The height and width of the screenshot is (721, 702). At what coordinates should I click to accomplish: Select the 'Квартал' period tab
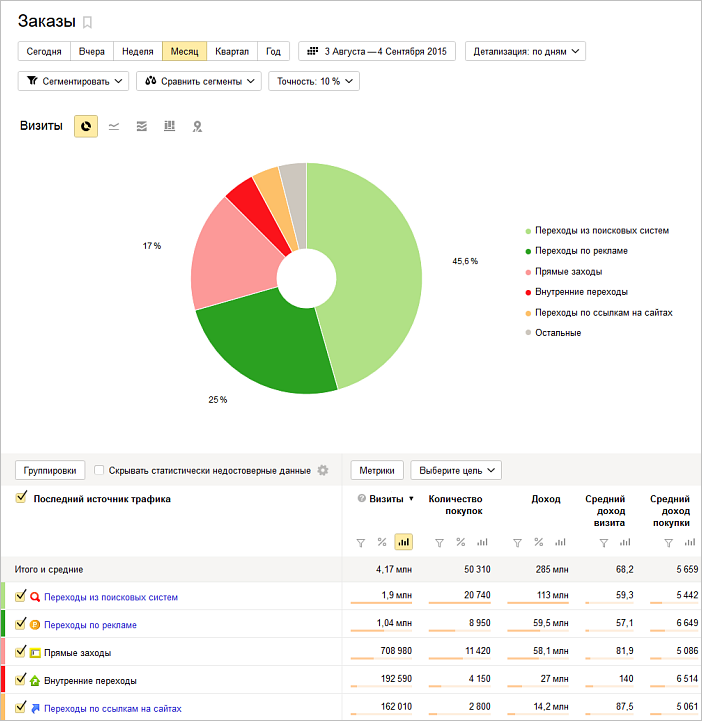click(x=231, y=51)
